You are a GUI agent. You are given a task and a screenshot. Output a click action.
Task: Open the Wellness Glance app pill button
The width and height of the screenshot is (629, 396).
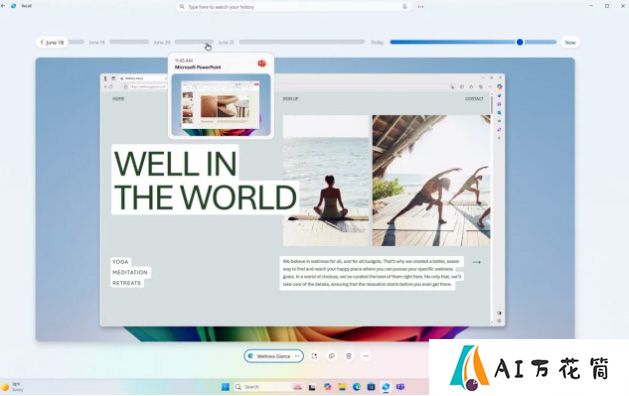pyautogui.click(x=274, y=356)
